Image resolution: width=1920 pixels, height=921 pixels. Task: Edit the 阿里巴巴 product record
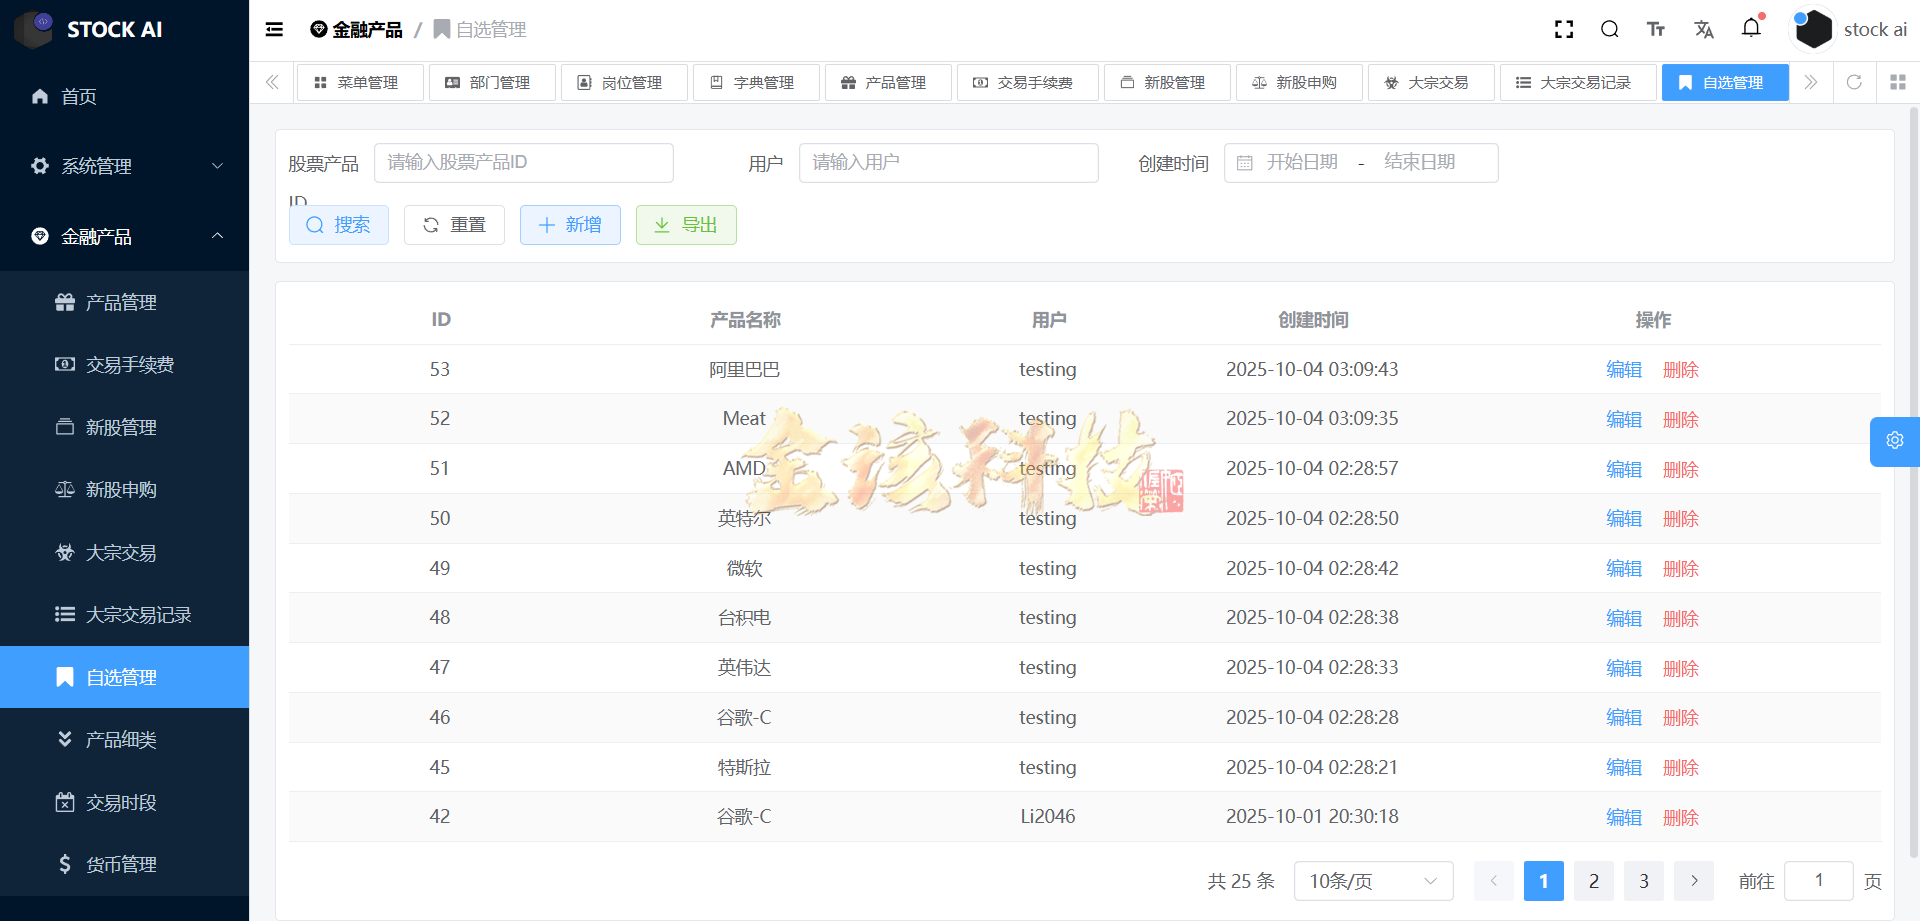[x=1623, y=369]
